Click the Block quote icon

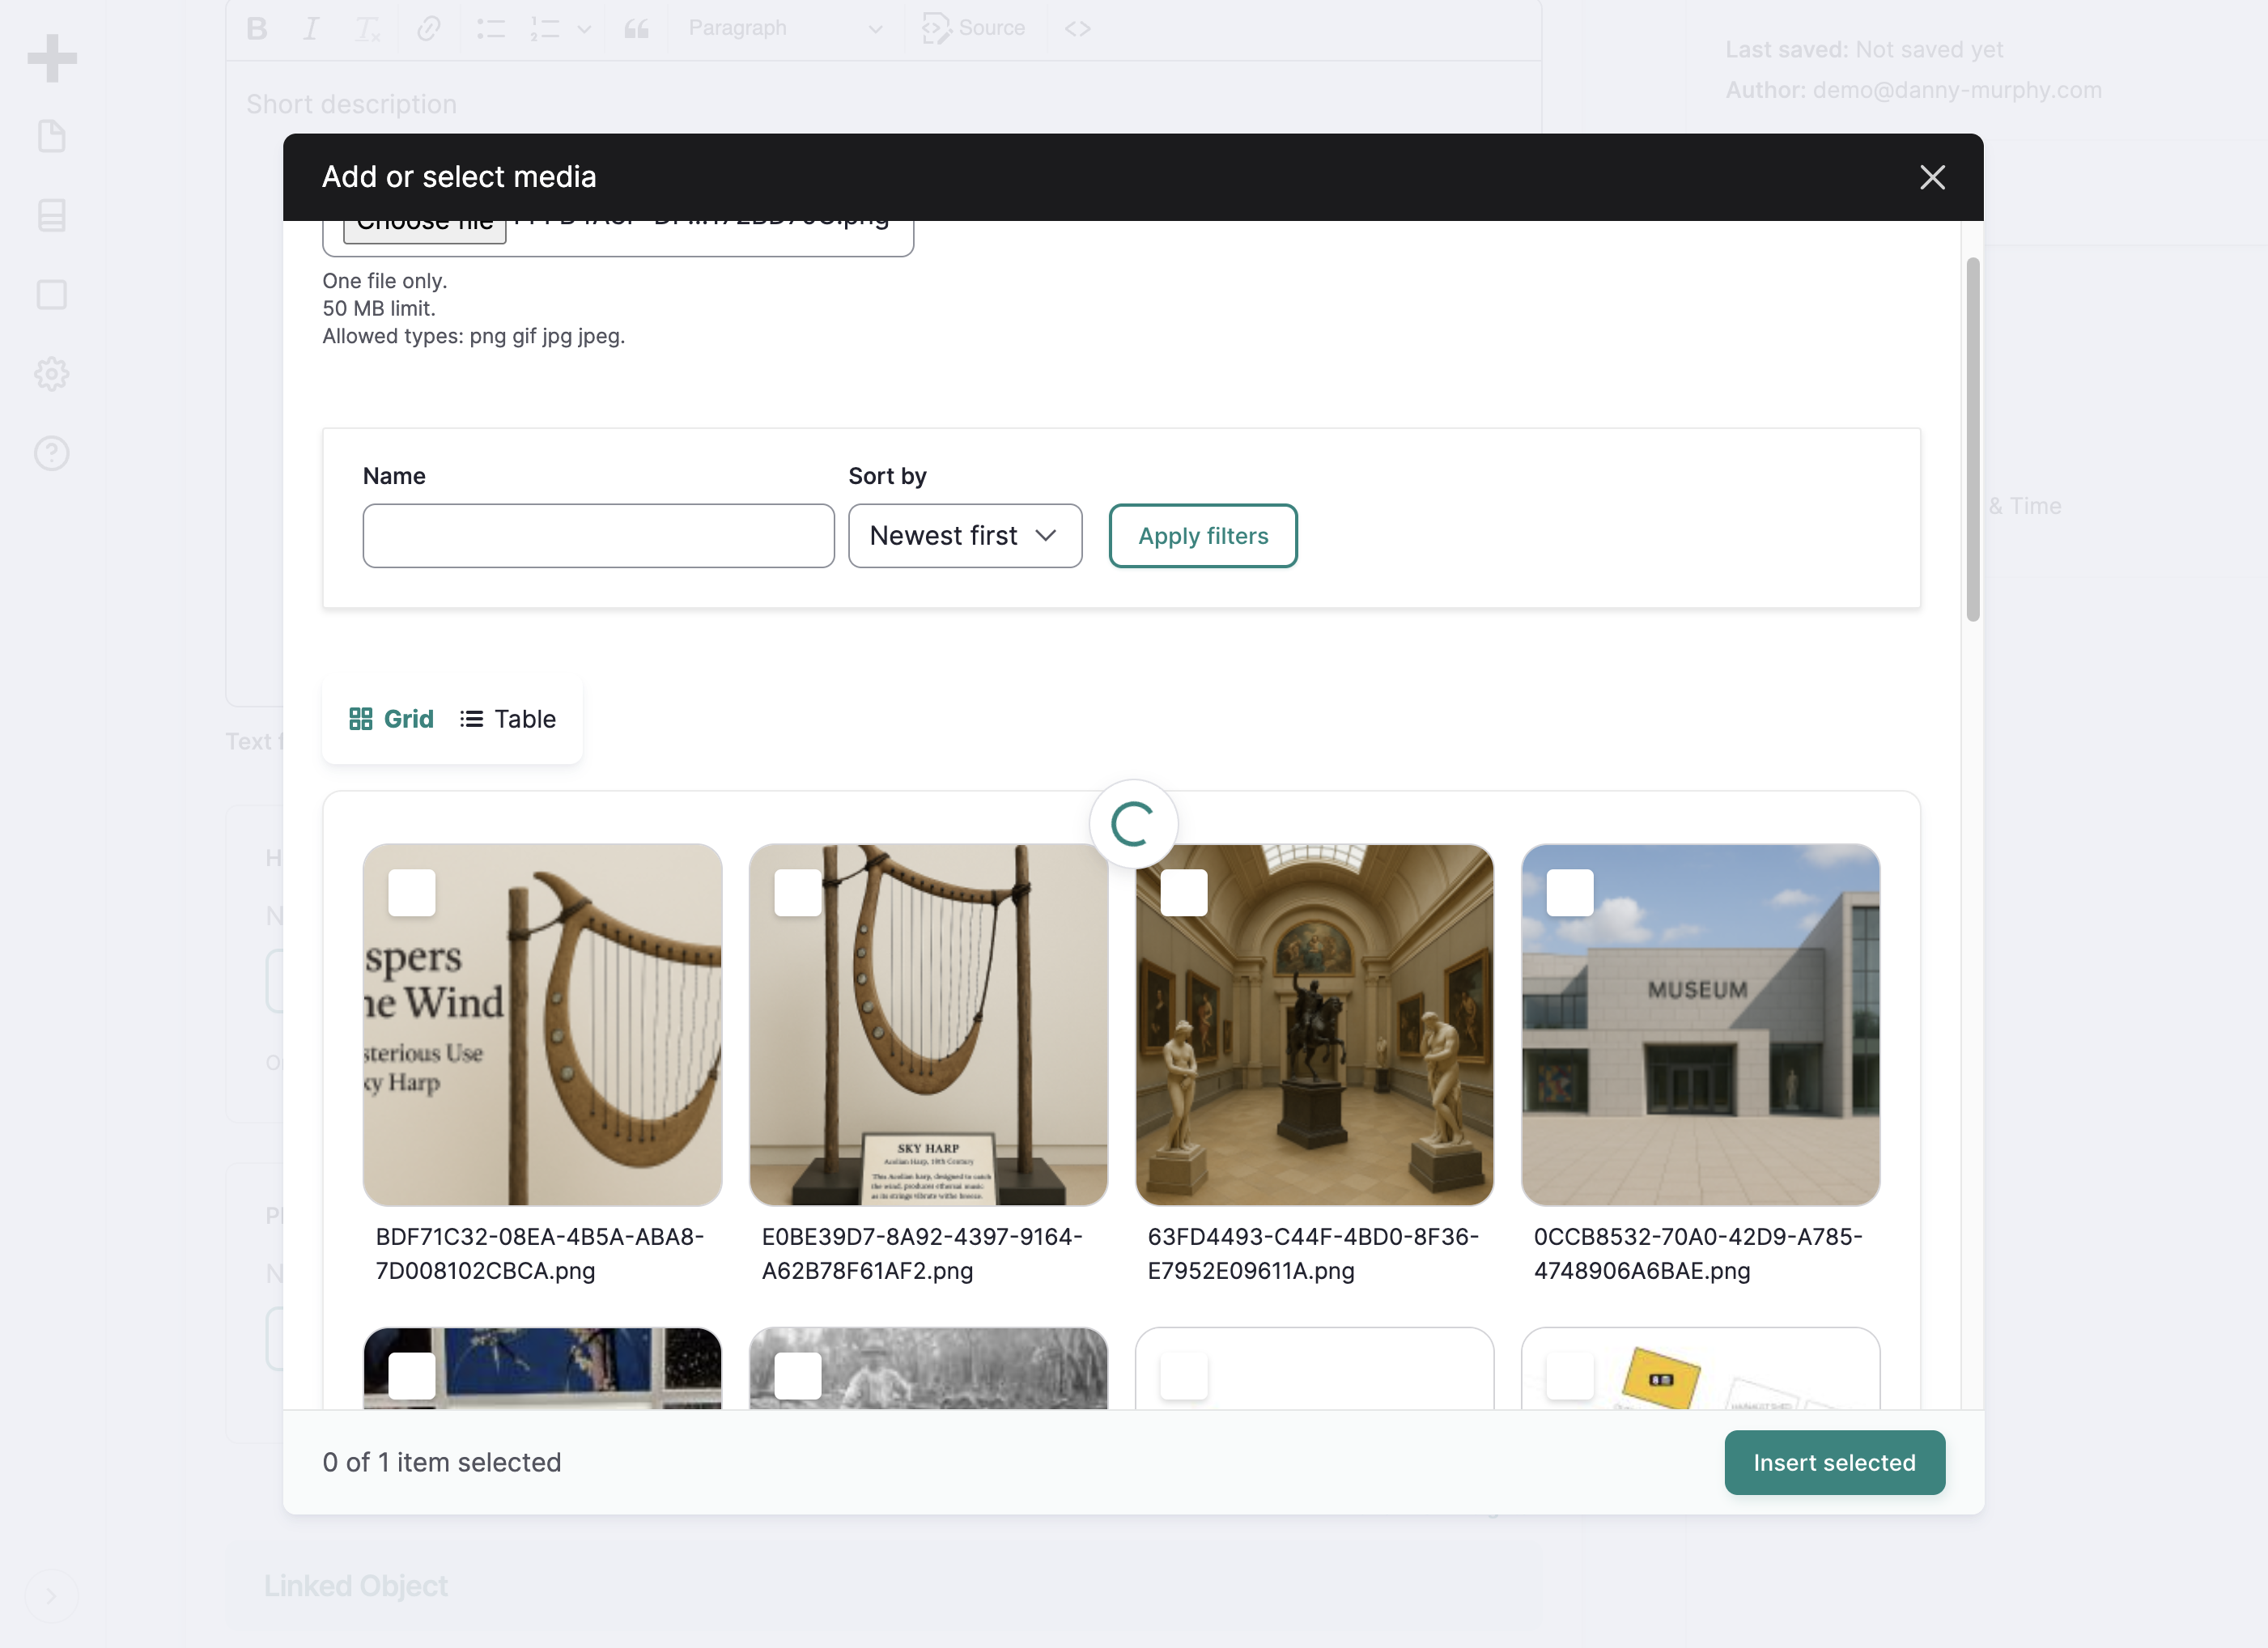[636, 28]
